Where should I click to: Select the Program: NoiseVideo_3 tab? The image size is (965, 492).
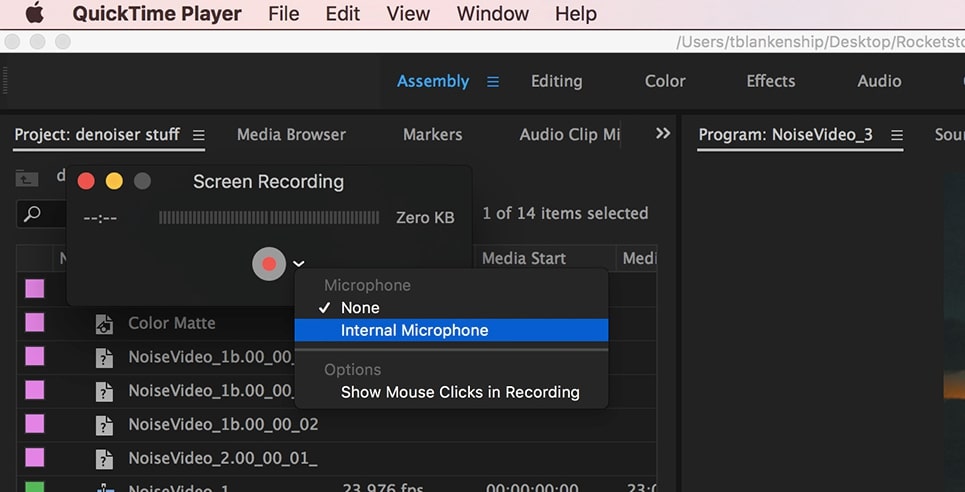point(785,135)
